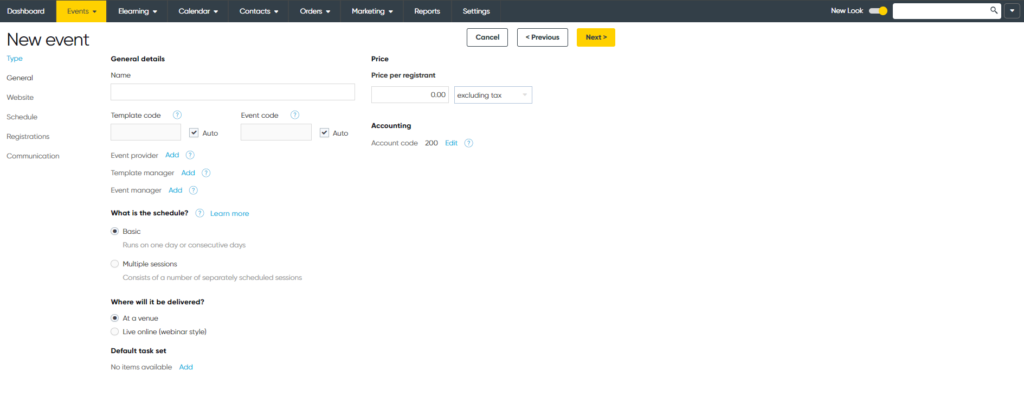Image resolution: width=1024 pixels, height=402 pixels.
Task: Open the excluding tax dropdown
Action: click(493, 95)
